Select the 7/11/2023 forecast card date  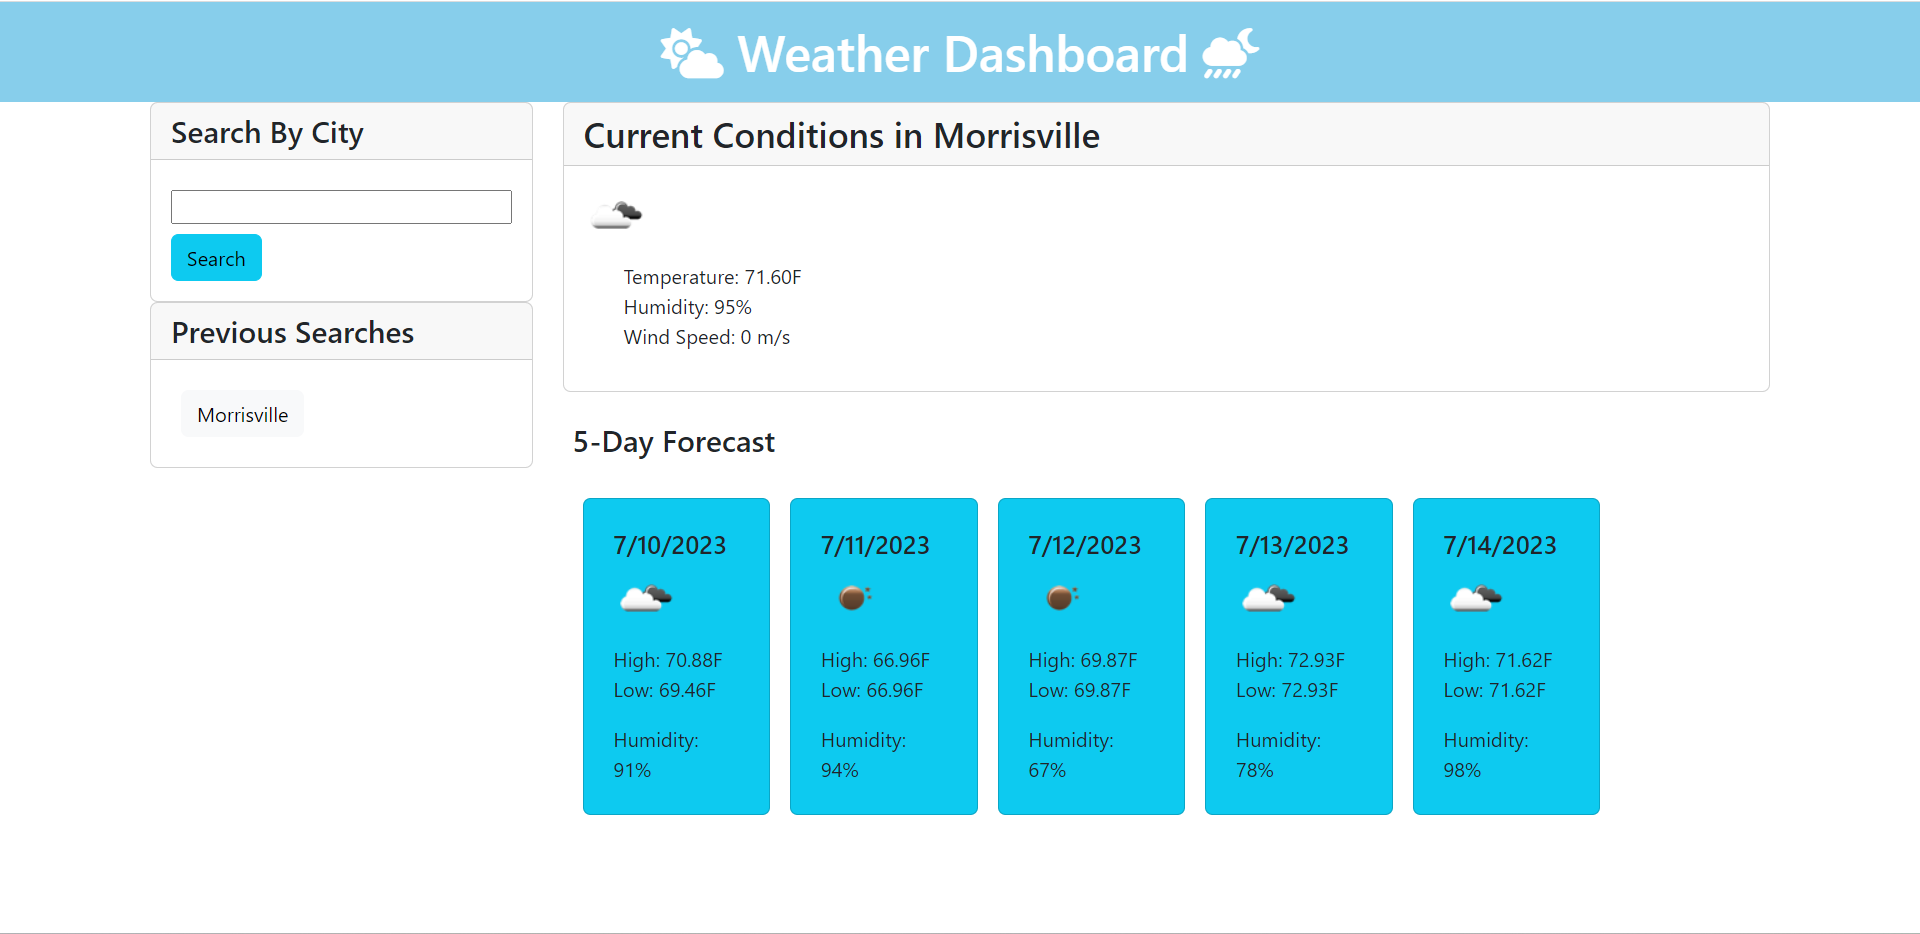[x=875, y=545]
